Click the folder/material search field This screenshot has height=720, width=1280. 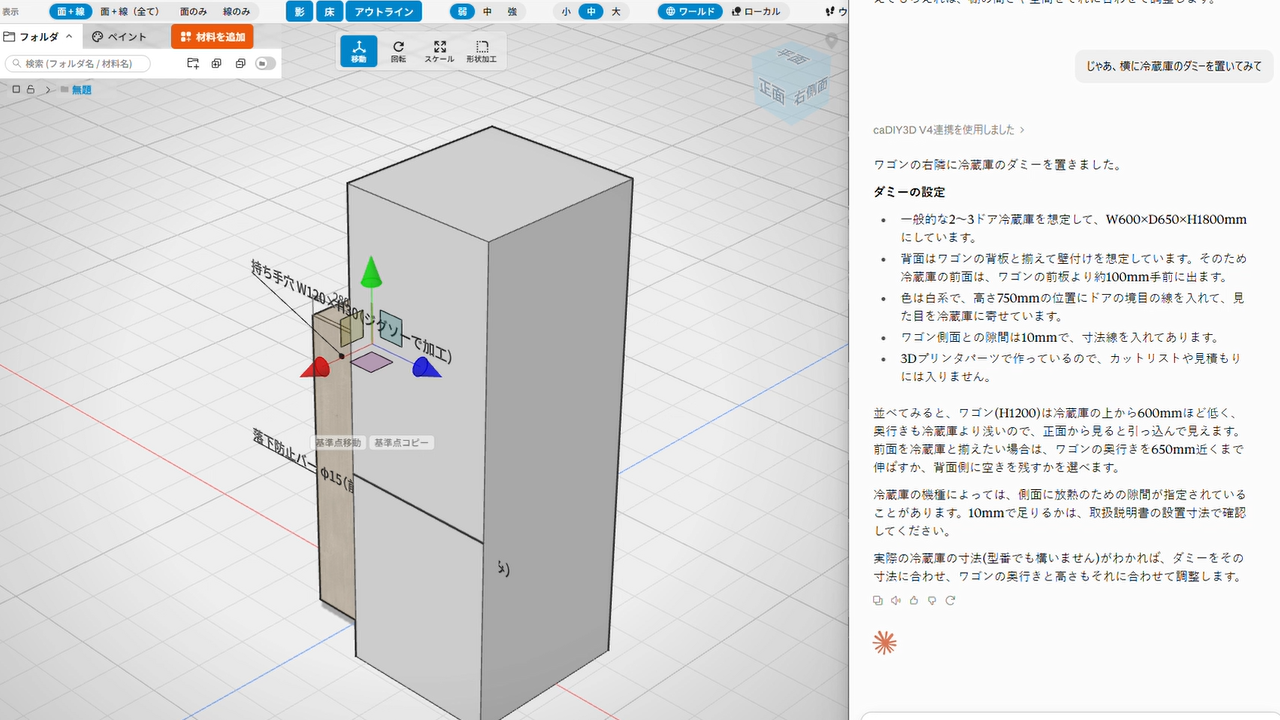[78, 63]
